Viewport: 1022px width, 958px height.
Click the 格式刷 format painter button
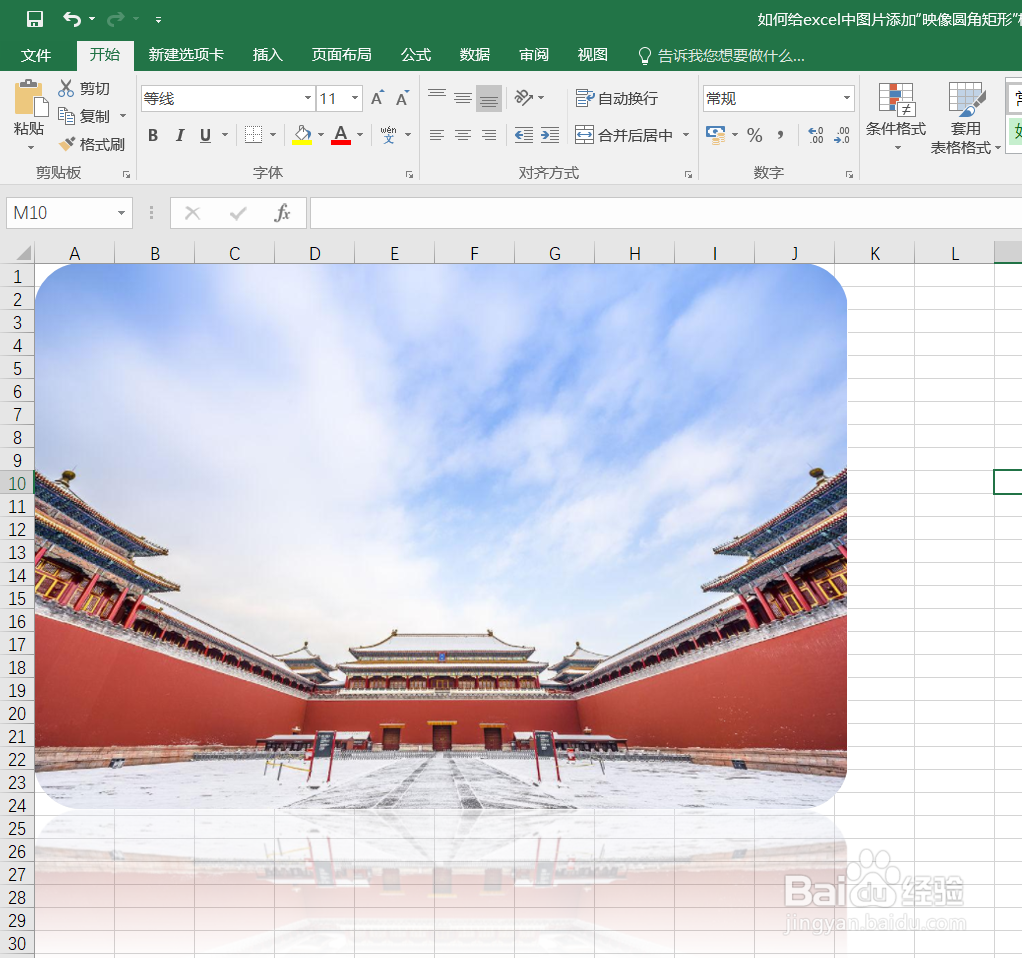click(x=92, y=144)
